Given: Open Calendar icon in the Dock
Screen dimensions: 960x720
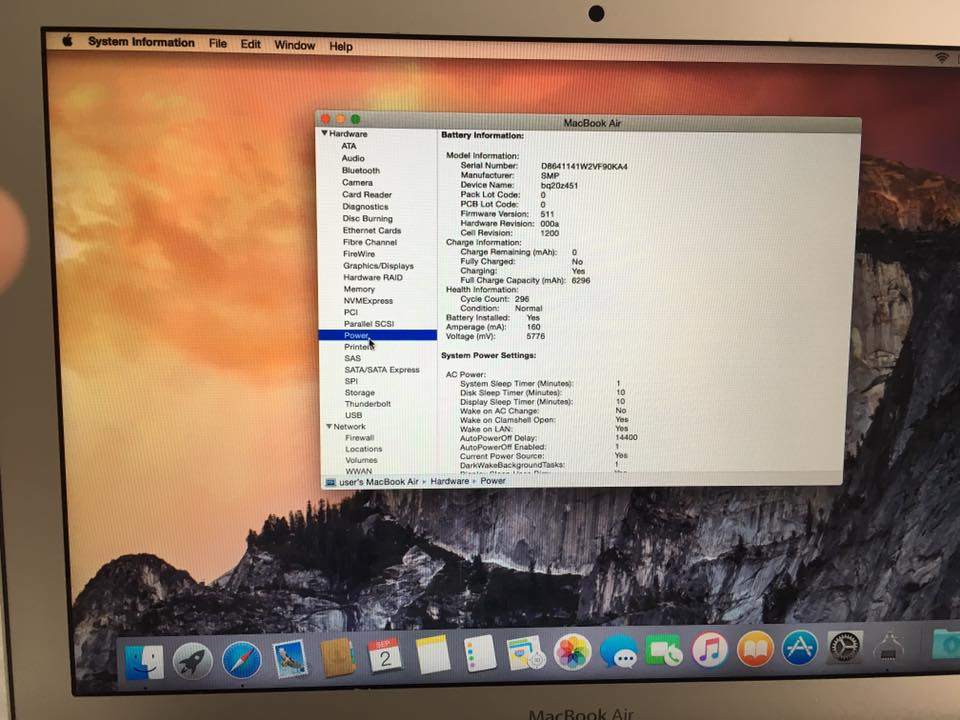Looking at the screenshot, I should 385,656.
